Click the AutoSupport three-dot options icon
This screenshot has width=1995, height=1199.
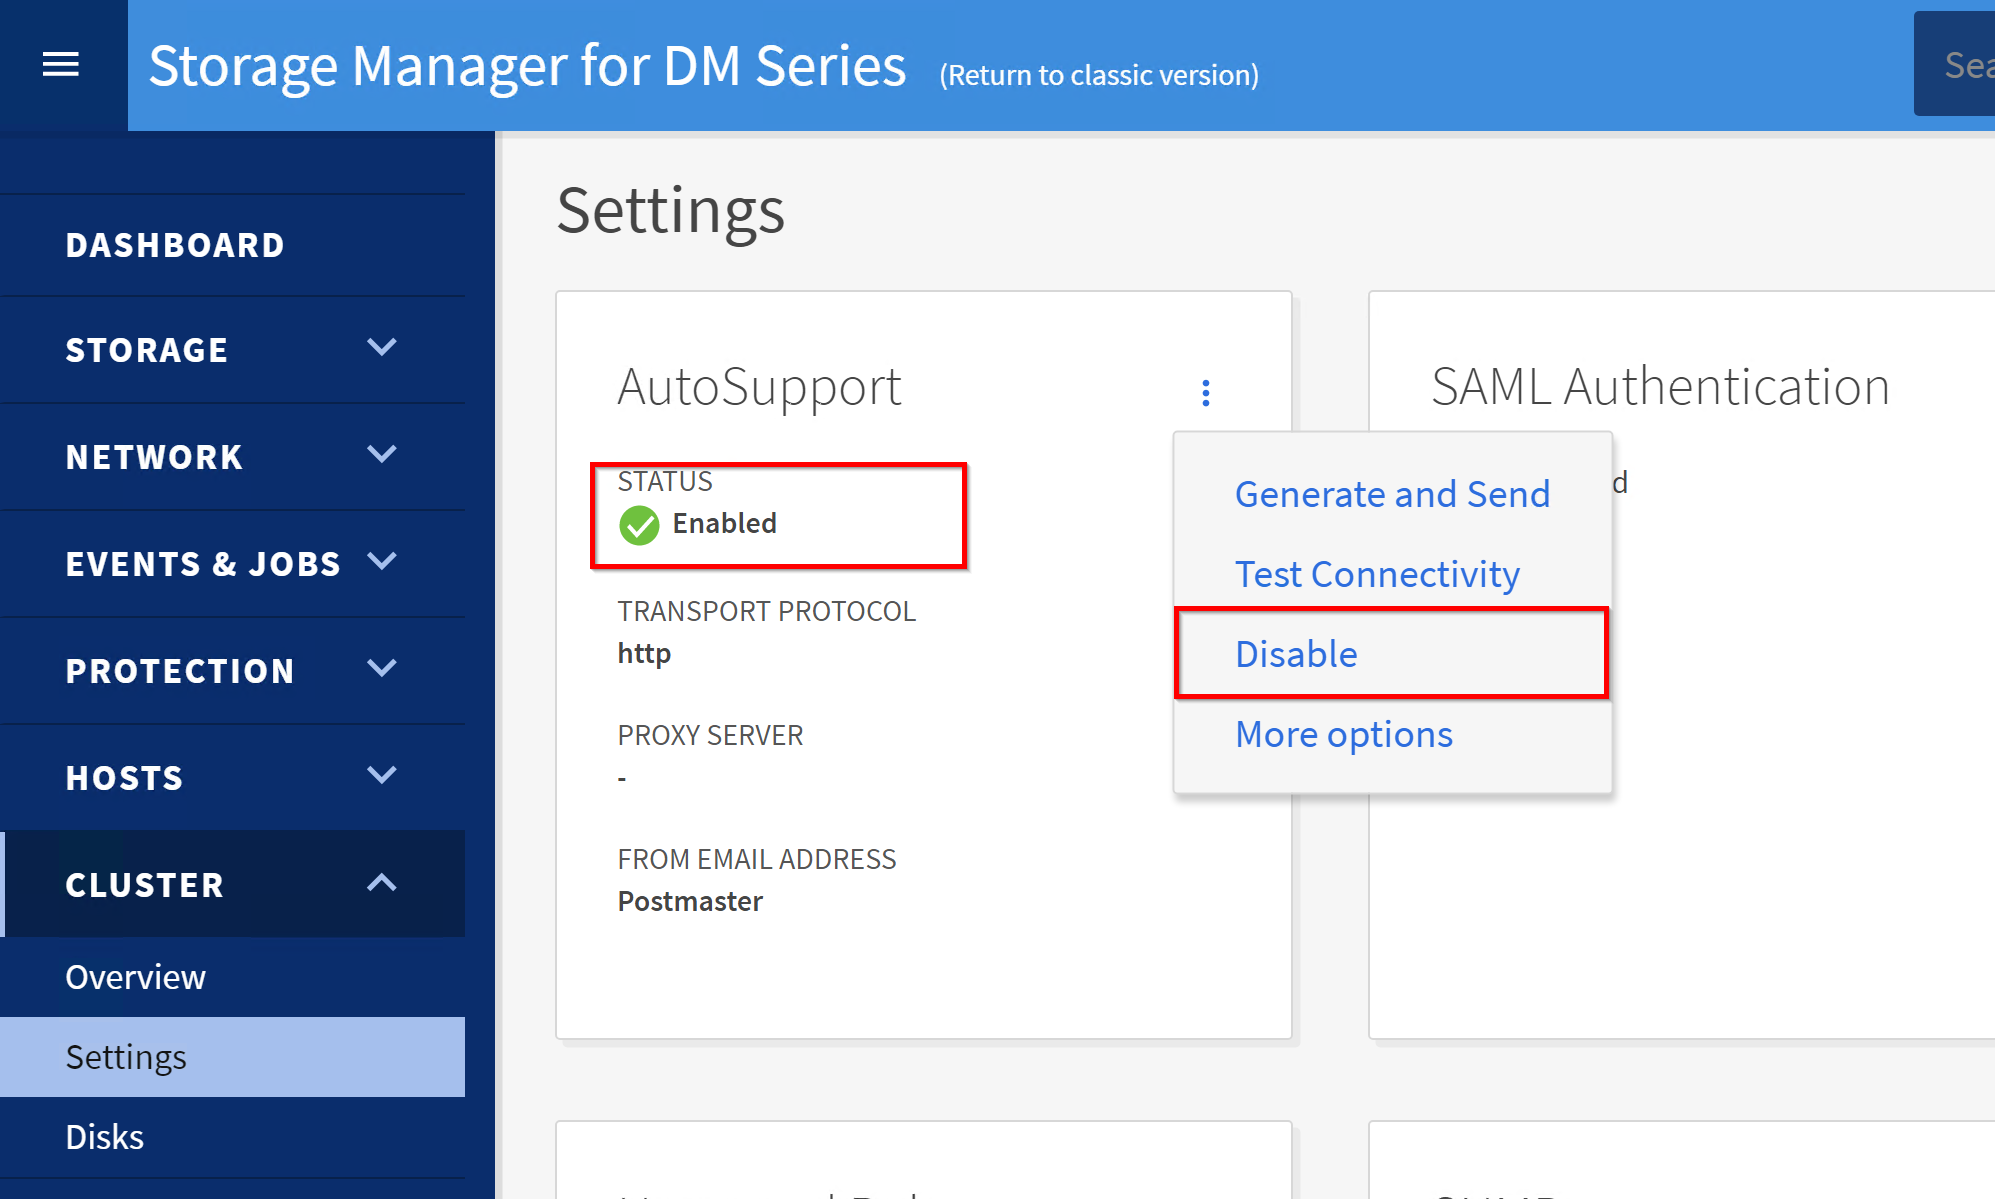(x=1205, y=393)
